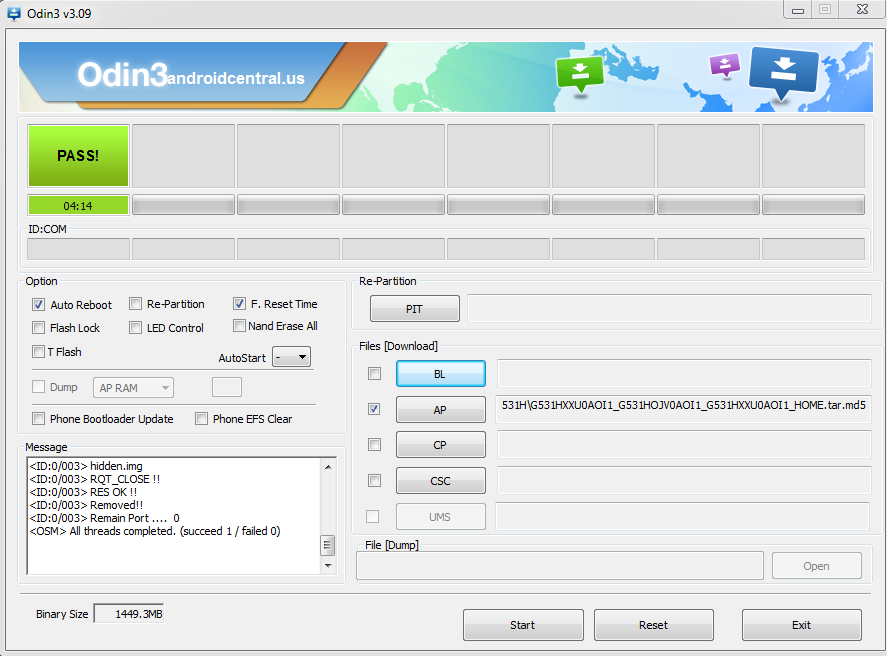This screenshot has height=656, width=887.
Task: Enable Flash Lock checkbox
Action: 38,327
